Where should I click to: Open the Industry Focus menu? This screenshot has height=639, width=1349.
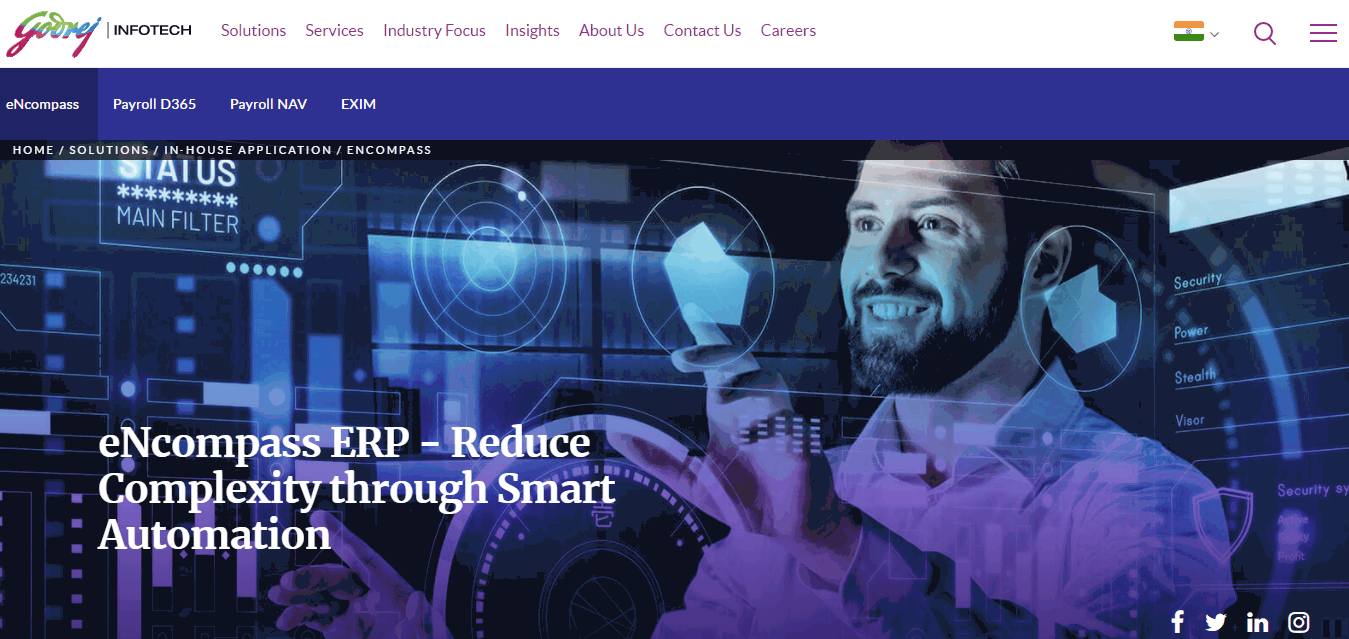click(434, 31)
